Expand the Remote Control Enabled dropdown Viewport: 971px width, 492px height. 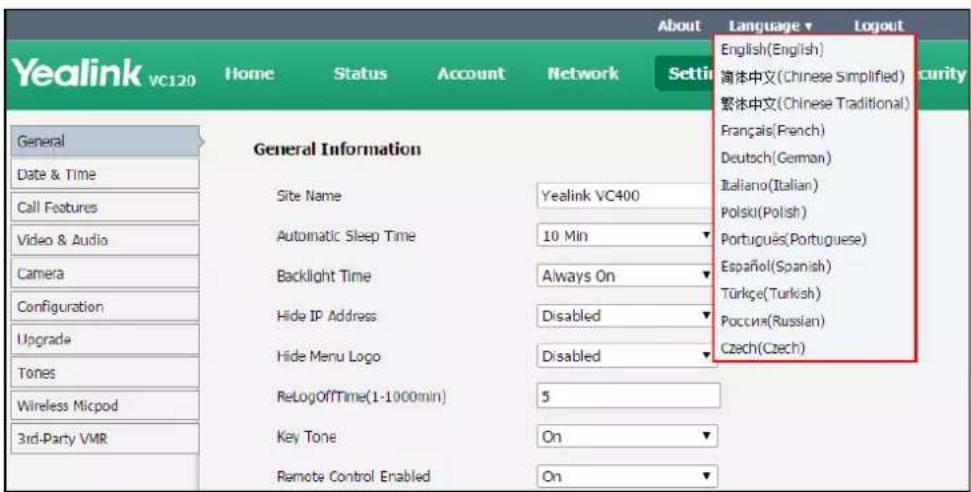[627, 477]
